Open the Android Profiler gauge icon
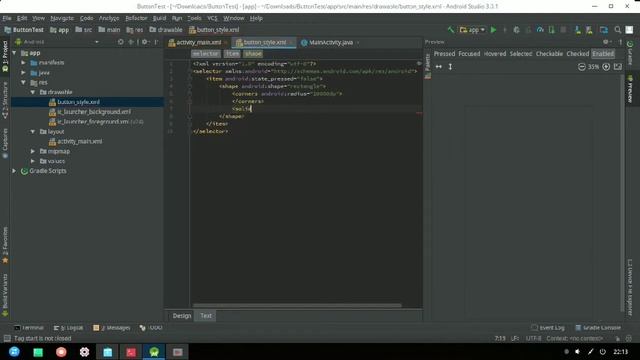Screen dimensions: 640x360 tap(540, 30)
